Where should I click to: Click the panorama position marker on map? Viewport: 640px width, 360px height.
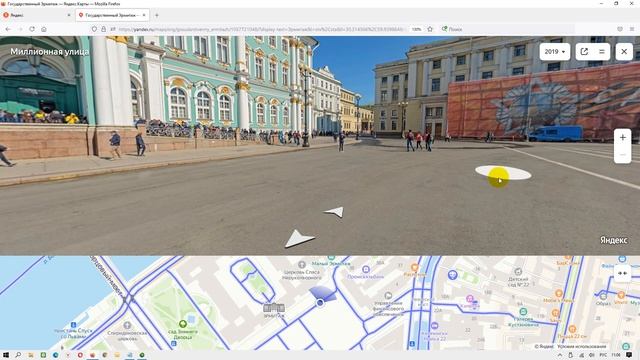coord(320,302)
